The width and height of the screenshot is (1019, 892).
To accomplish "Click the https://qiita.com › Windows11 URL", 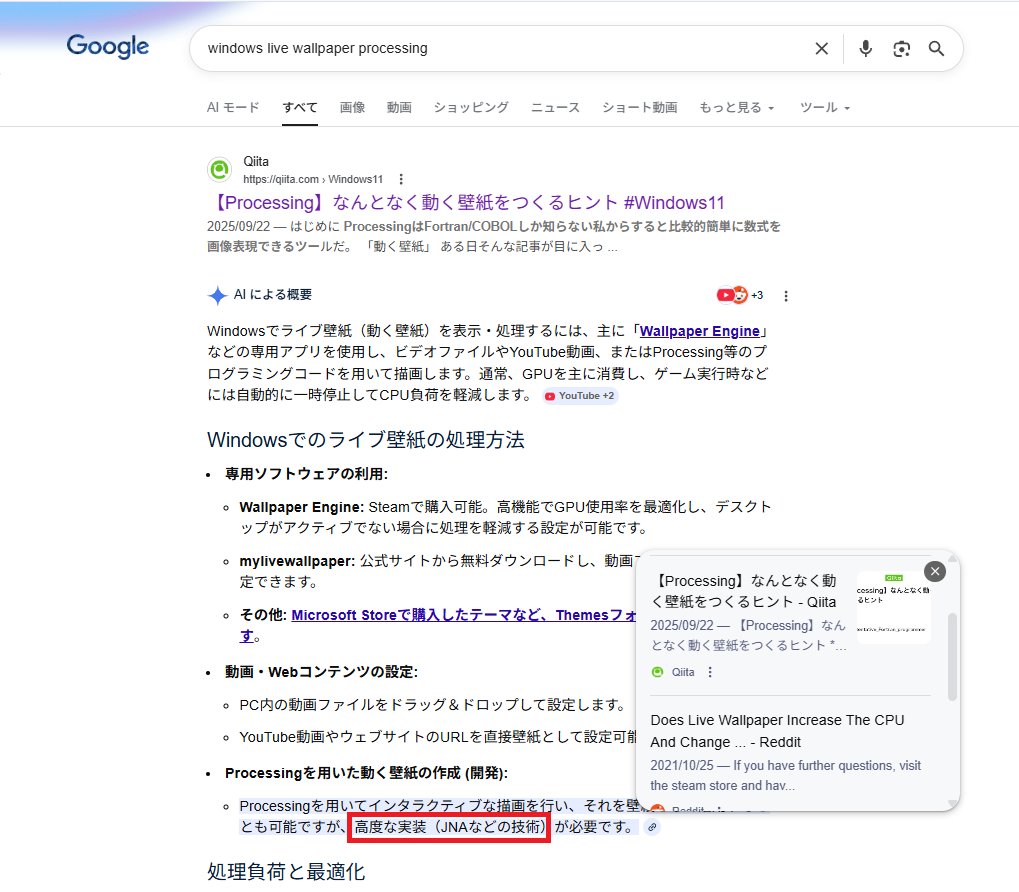I will [313, 179].
